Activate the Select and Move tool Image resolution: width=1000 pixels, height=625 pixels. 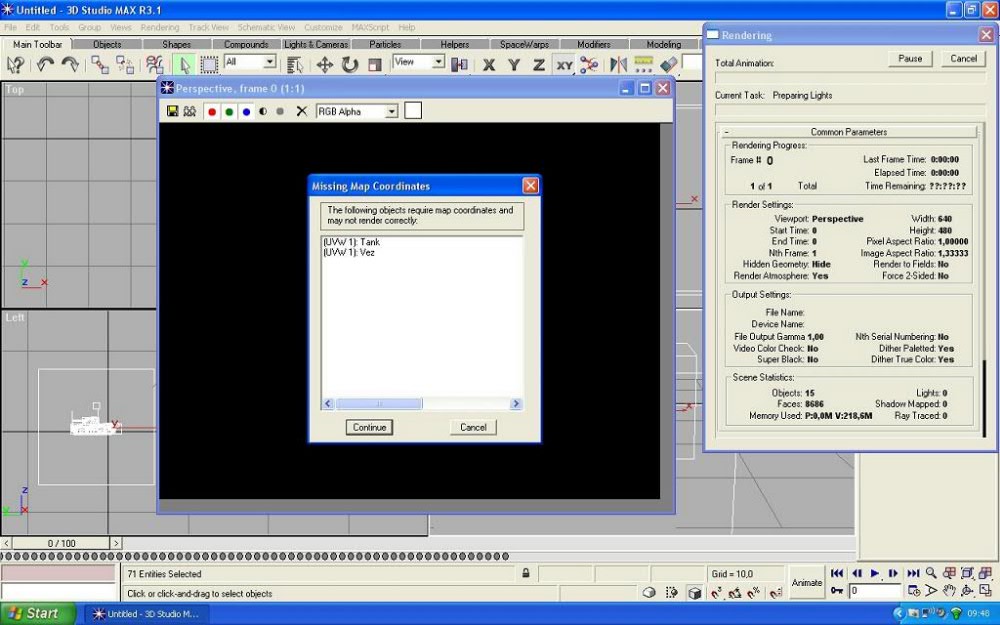pyautogui.click(x=325, y=64)
